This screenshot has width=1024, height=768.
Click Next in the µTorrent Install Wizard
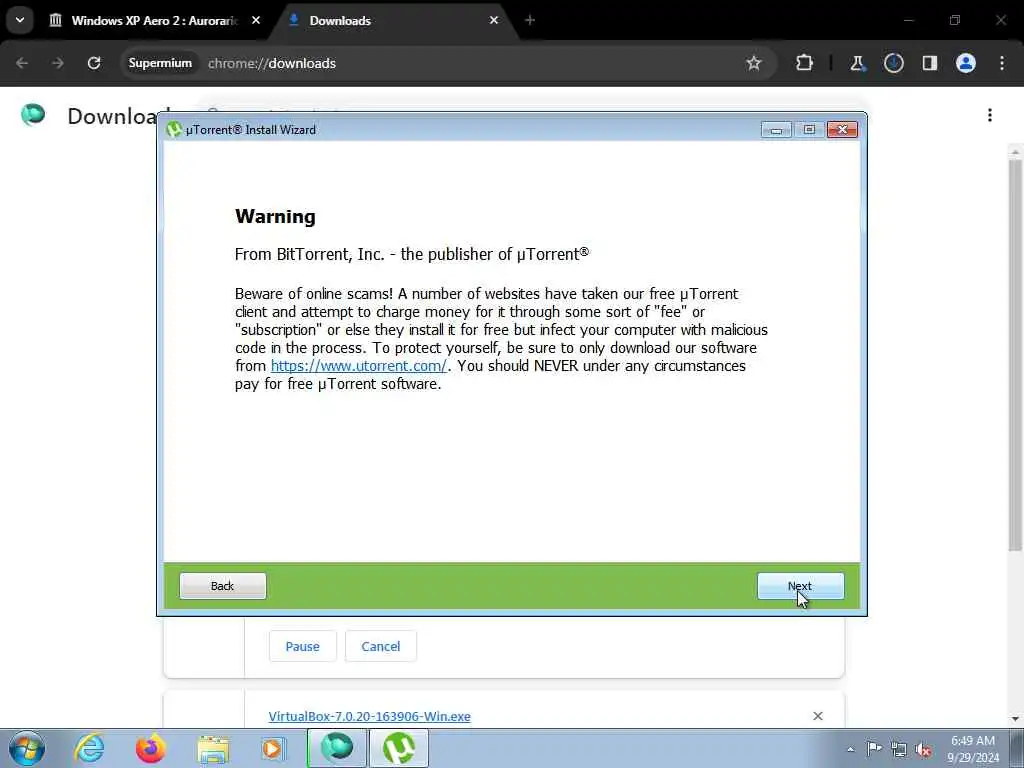tap(801, 586)
